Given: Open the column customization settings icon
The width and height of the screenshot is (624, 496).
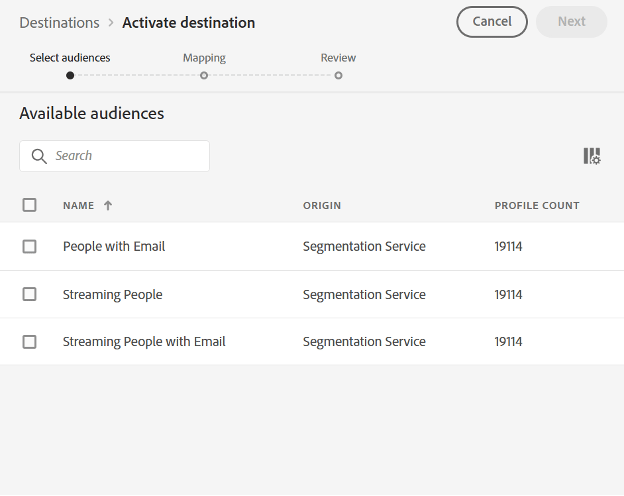Looking at the screenshot, I should [592, 156].
